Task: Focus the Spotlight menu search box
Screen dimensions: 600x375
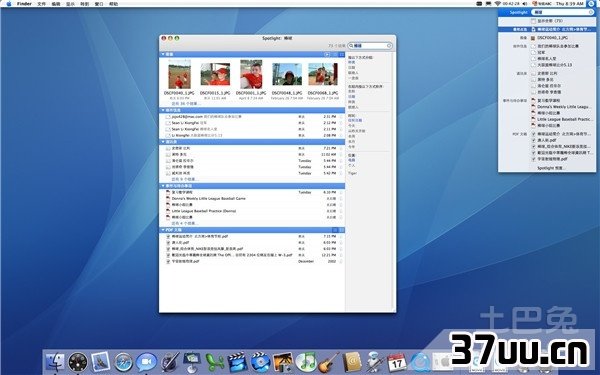Action: point(562,12)
